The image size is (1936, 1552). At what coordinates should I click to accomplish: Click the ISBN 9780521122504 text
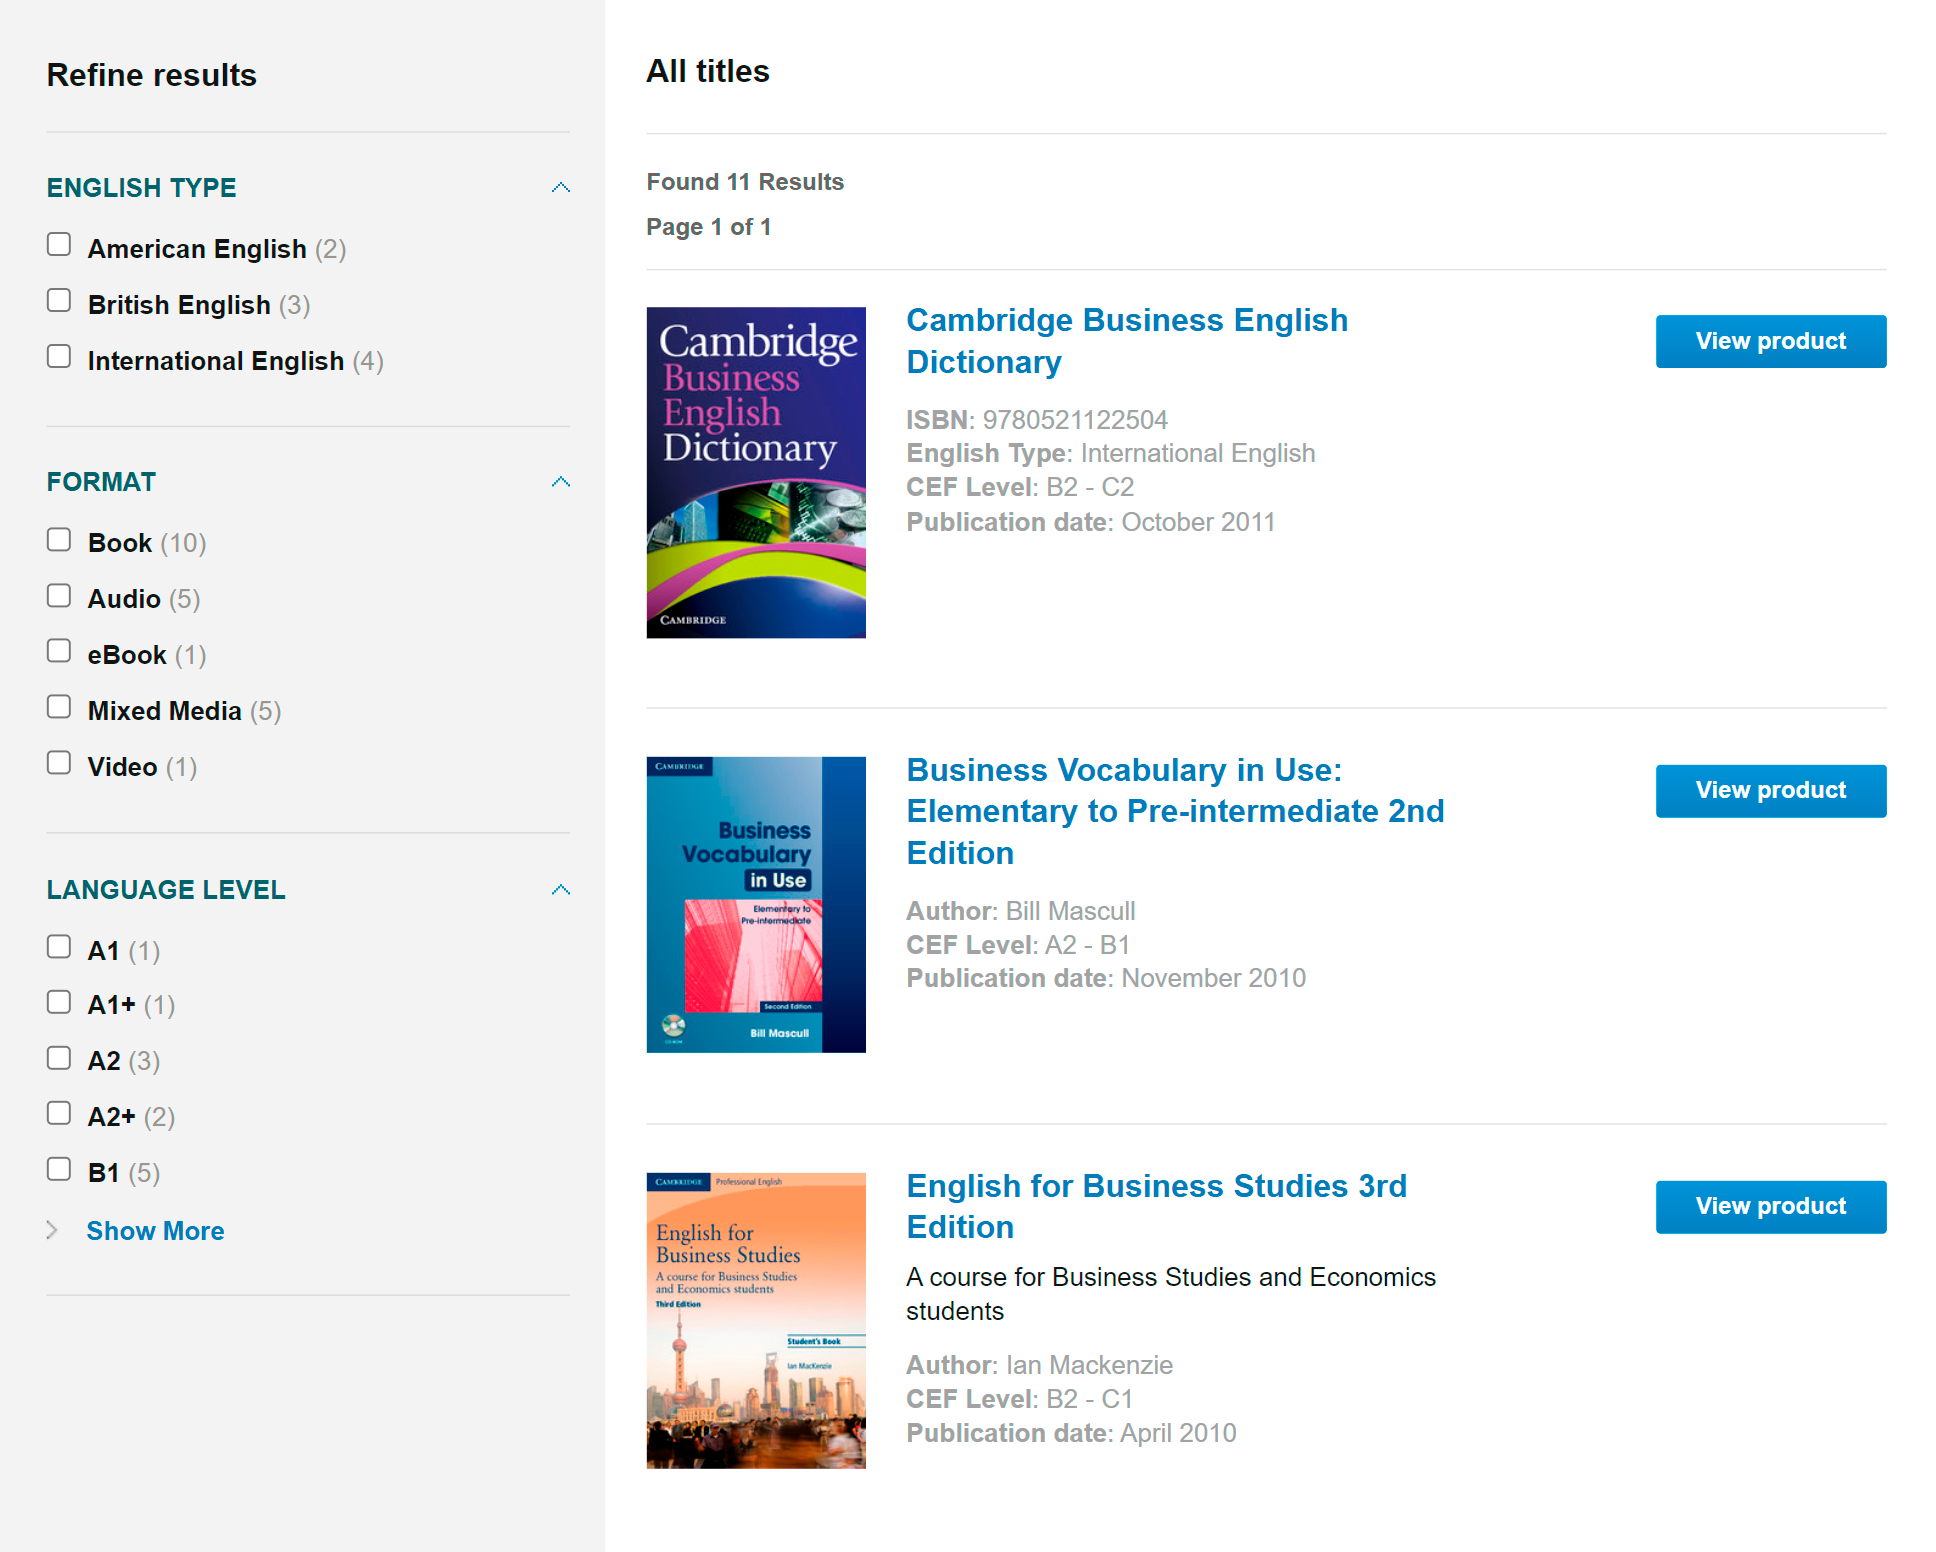click(x=1037, y=420)
